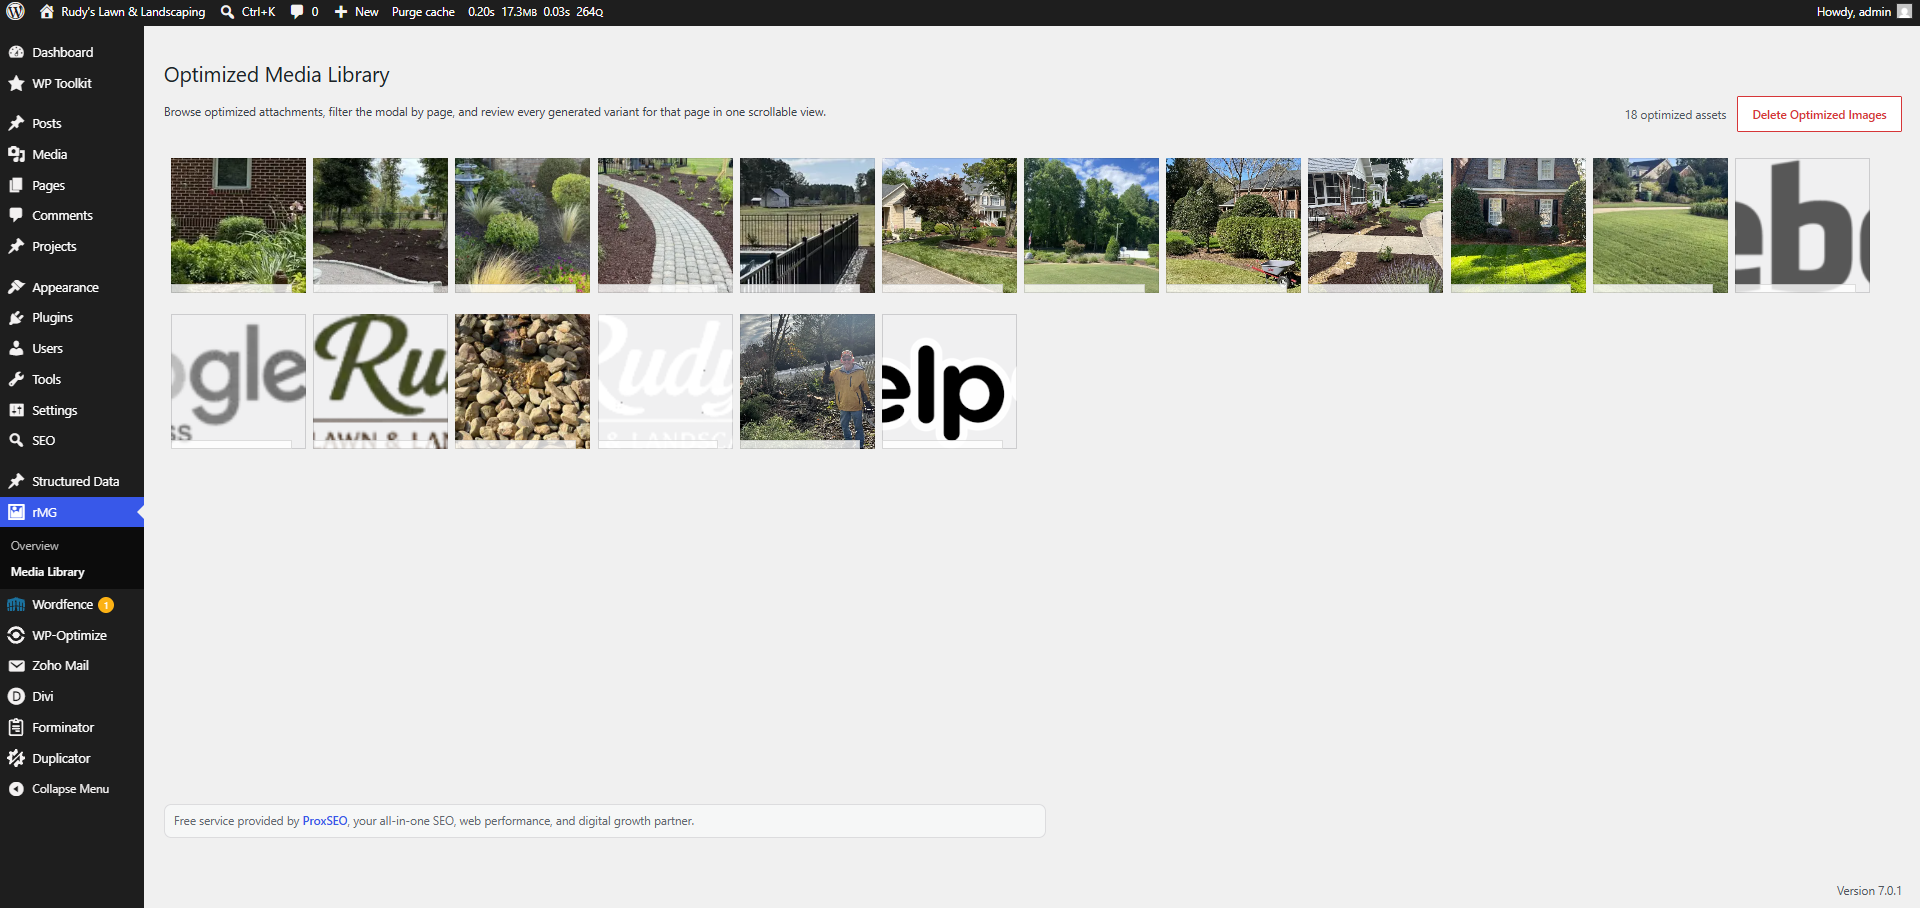Open the bird bath garden bed thumbnail
Viewport: 1920px width, 908px height.
tap(522, 225)
